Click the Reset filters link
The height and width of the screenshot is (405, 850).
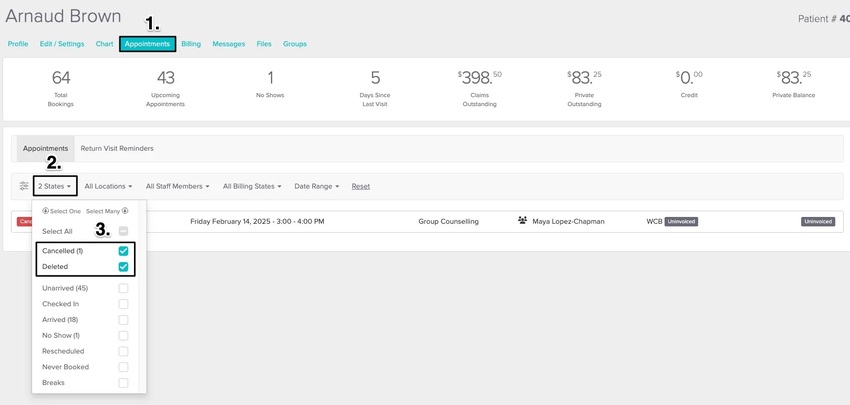[360, 186]
